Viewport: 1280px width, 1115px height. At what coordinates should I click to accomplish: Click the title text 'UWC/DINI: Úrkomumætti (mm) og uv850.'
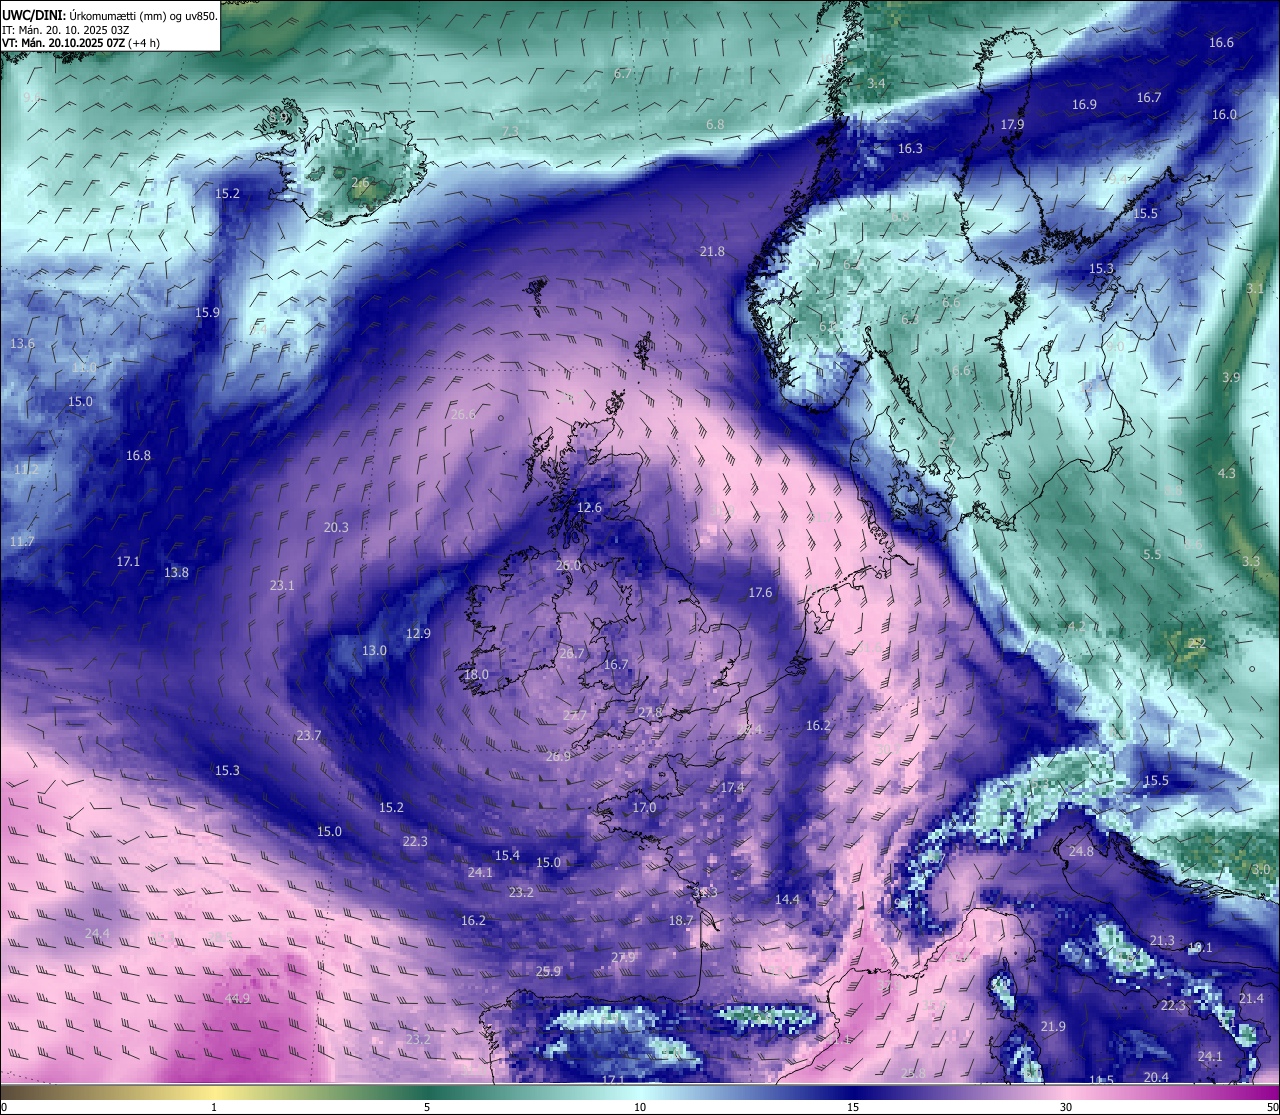tap(109, 16)
